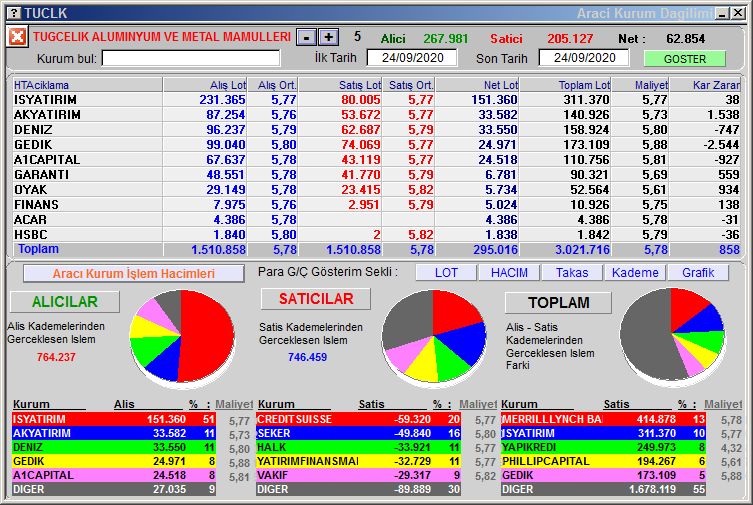Click the CREDIT SUISSE sellers row

(x=358, y=419)
